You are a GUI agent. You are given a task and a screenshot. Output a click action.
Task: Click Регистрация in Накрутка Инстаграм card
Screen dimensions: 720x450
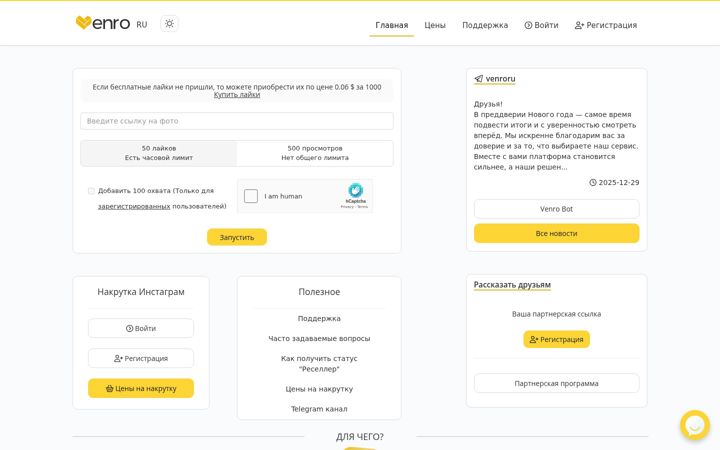(x=141, y=358)
